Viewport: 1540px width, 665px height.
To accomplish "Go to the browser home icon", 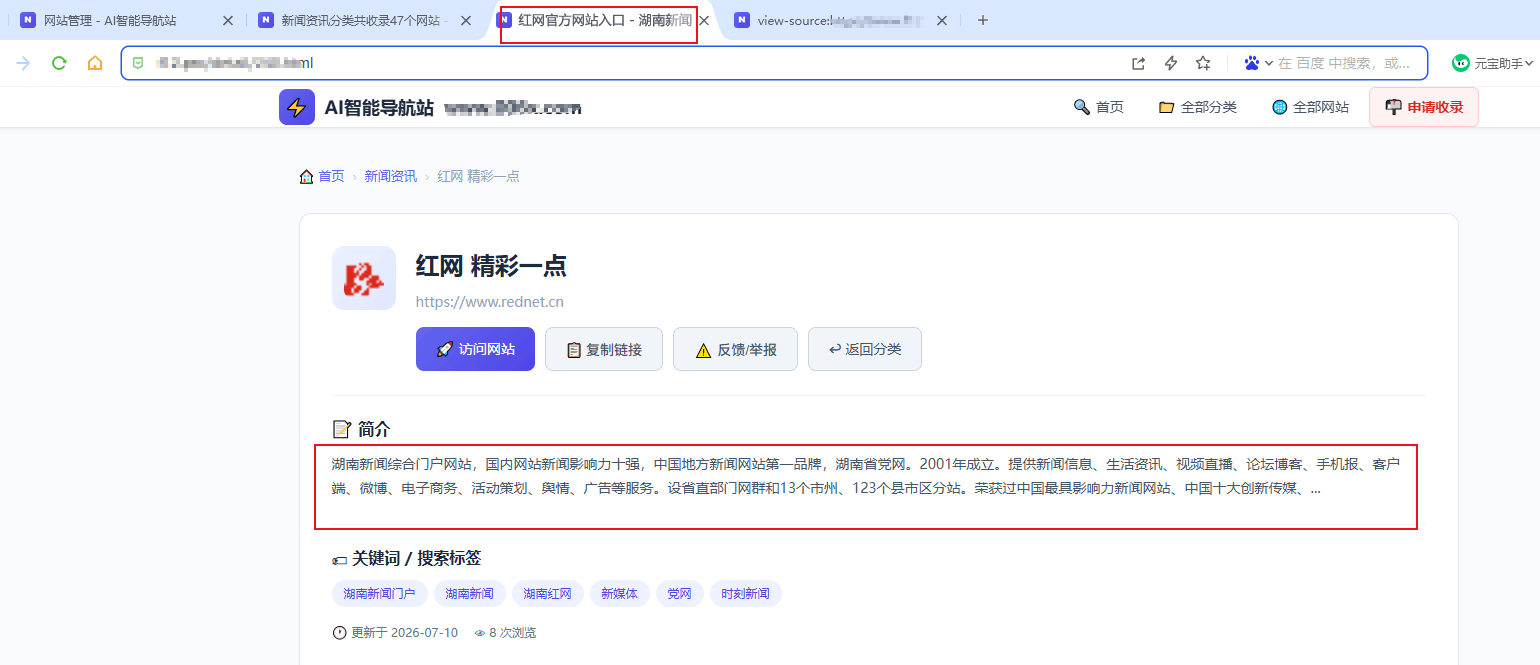I will (x=95, y=63).
